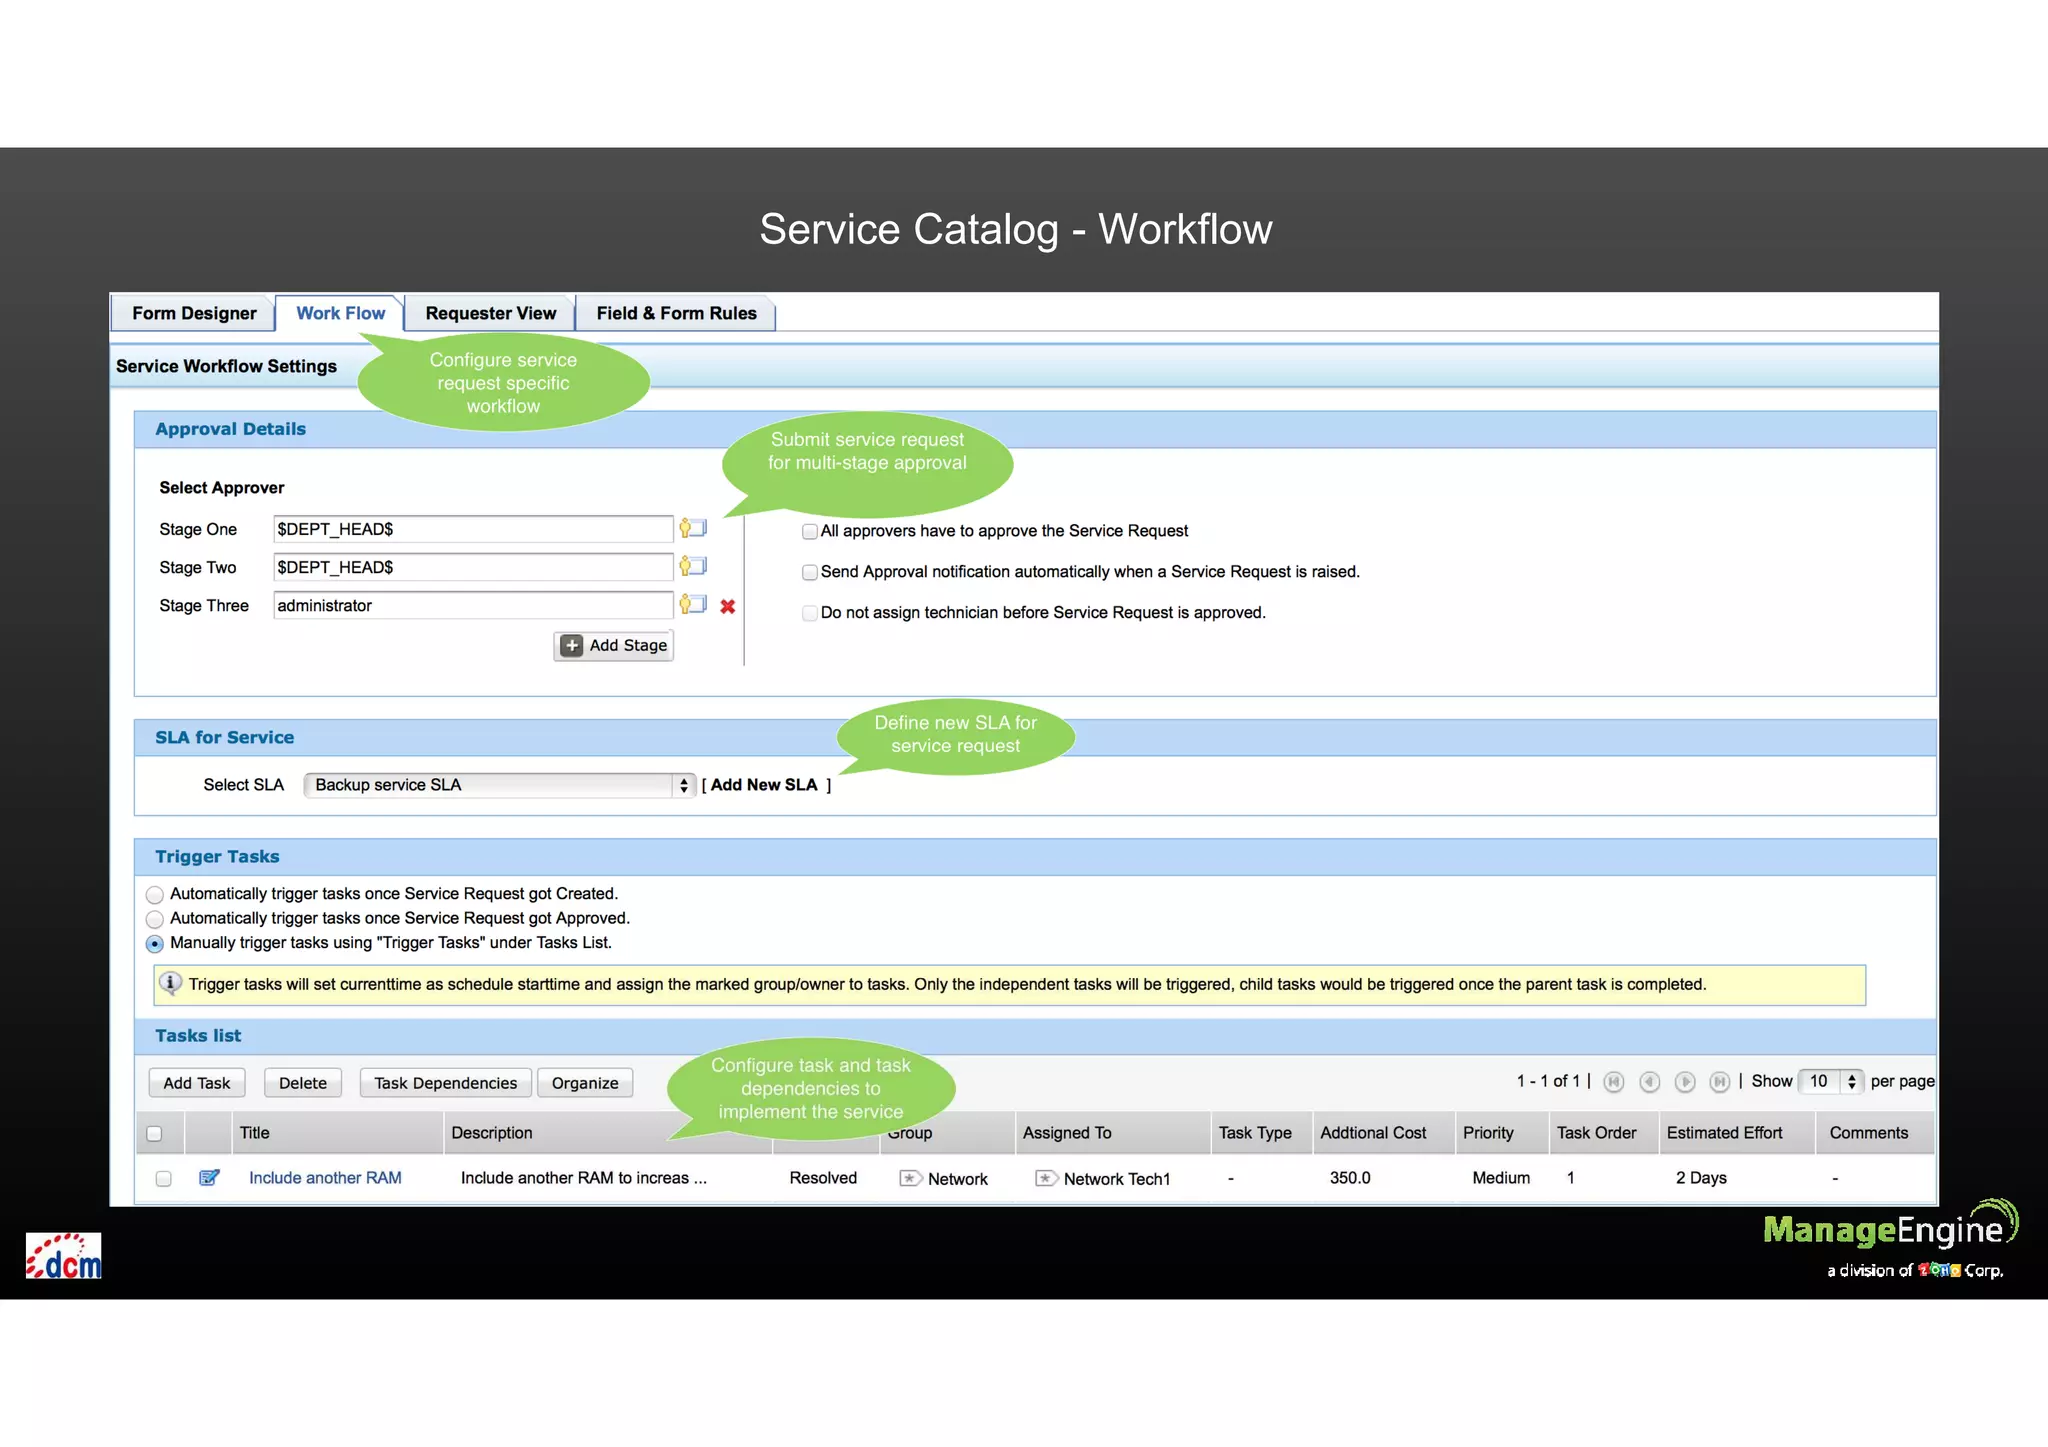Screen dimensions: 2048x1447
Task: Switch to the Form Designer tab
Action: point(194,313)
